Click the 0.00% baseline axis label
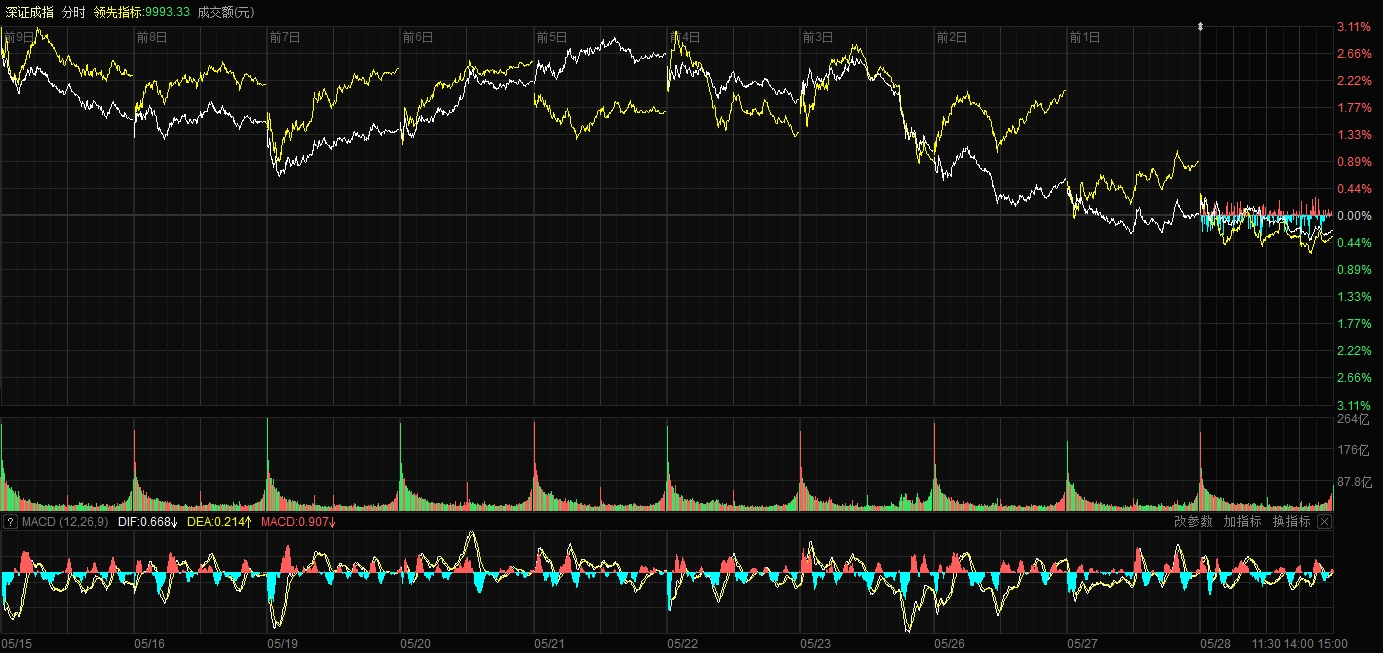 pos(1353,216)
